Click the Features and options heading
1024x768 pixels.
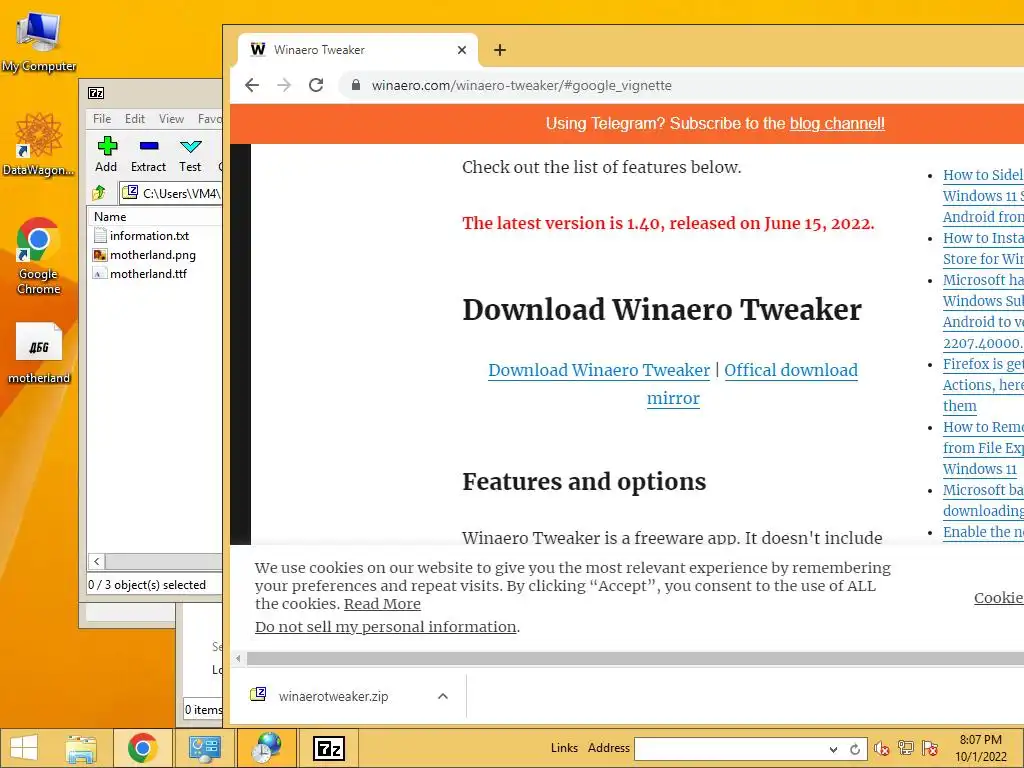click(x=584, y=482)
